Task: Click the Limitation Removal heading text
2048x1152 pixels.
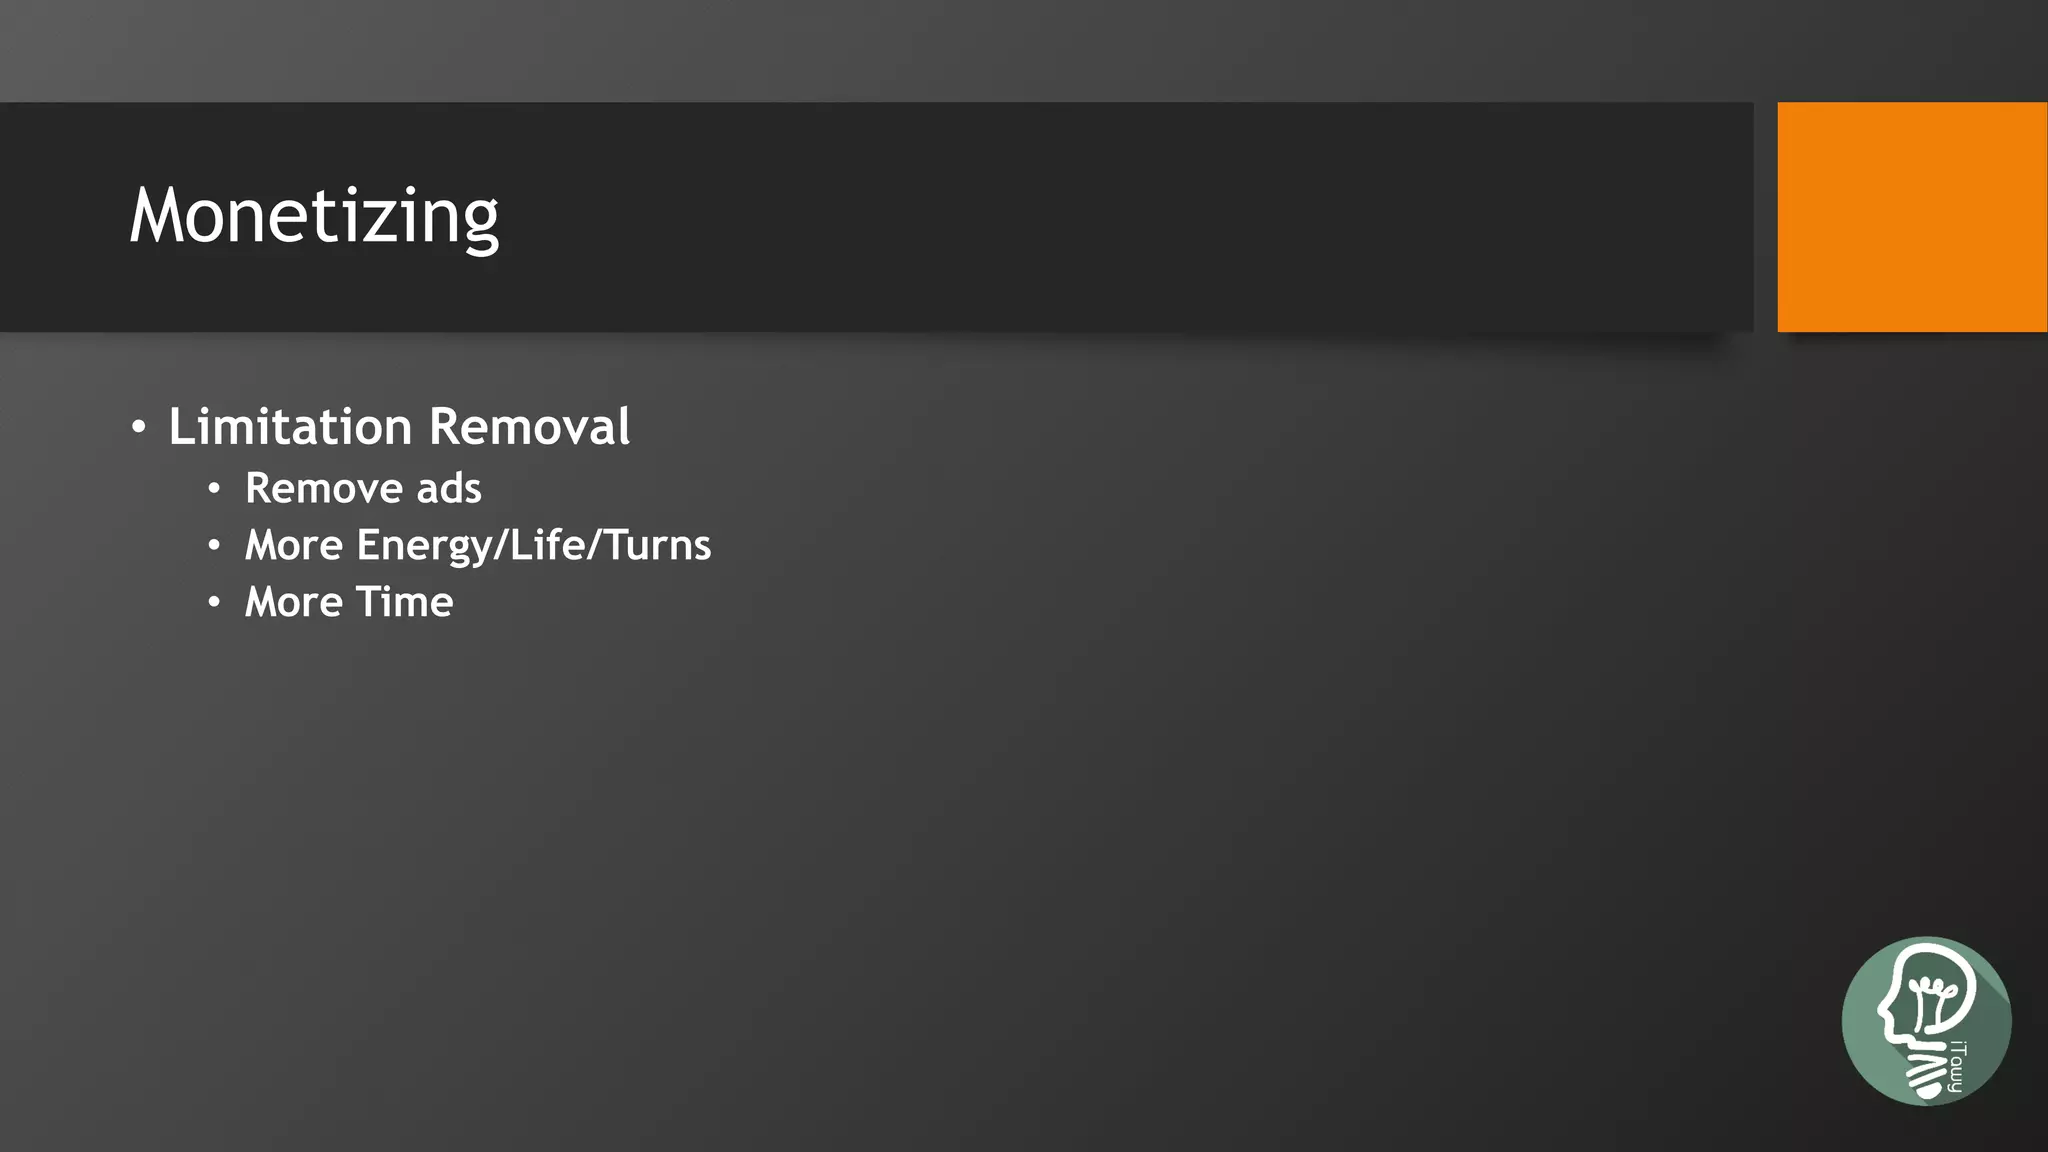Action: coord(399,427)
